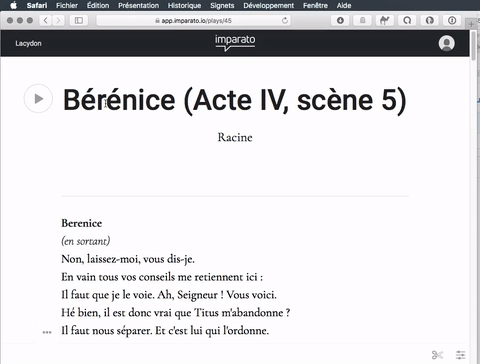This screenshot has height=364, width=480.
Task: Open the Présentation menu
Action: point(138,5)
